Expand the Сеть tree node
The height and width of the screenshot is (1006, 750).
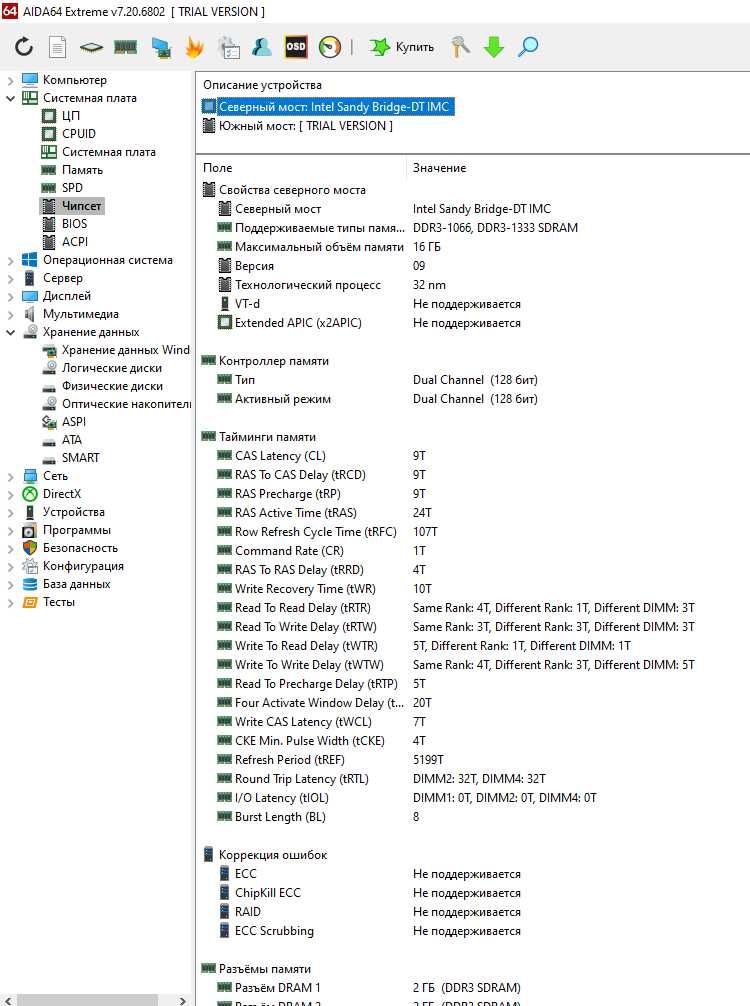tap(10, 477)
